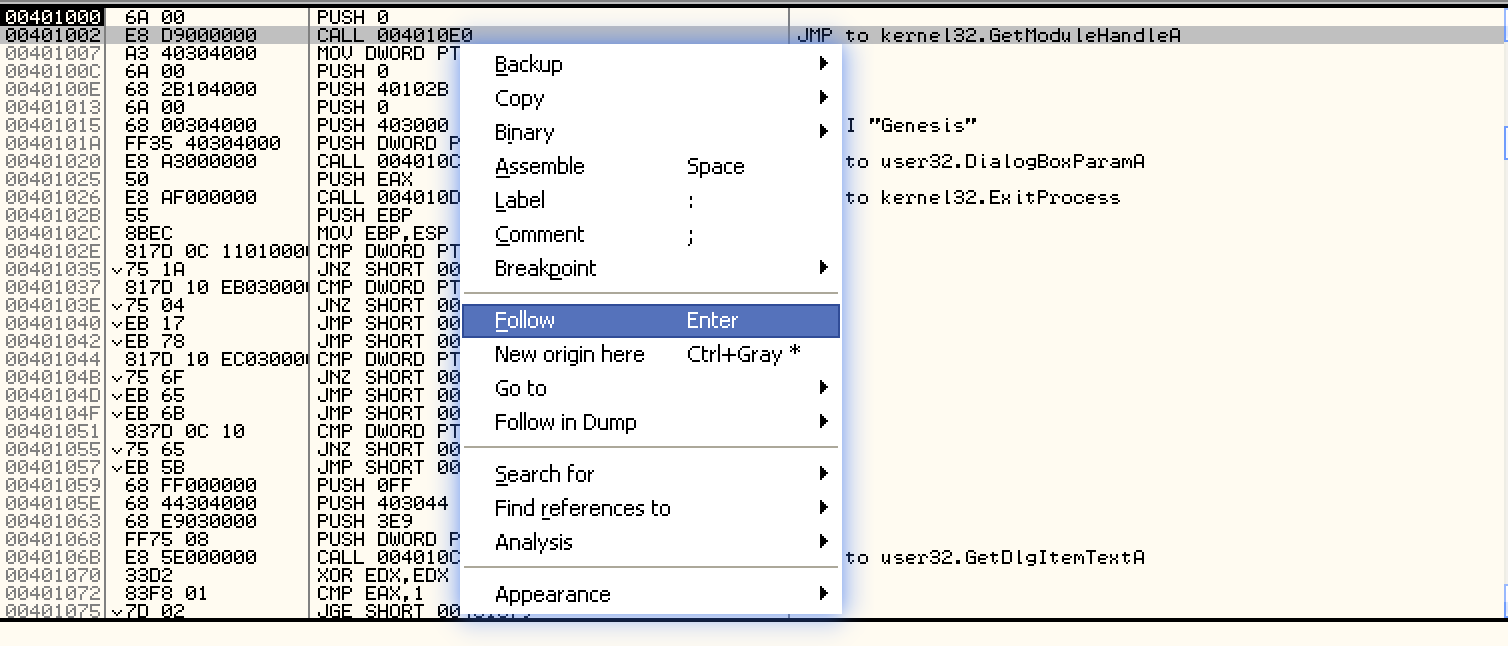This screenshot has height=646, width=1508.
Task: Select the address 00401059 in disassembly
Action: pyautogui.click(x=53, y=485)
